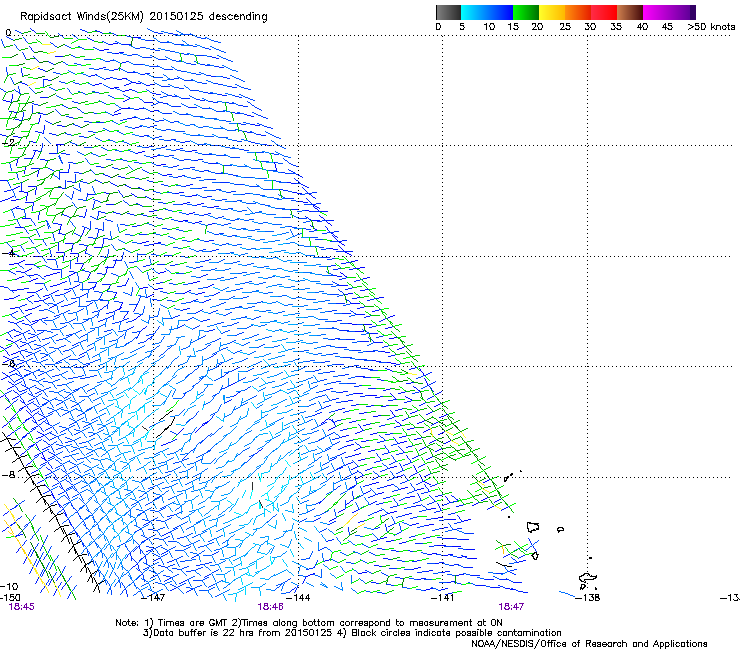Screen dimensions: 740x650
Task: Click the '>50 knots' legend label
Action: pyautogui.click(x=711, y=27)
